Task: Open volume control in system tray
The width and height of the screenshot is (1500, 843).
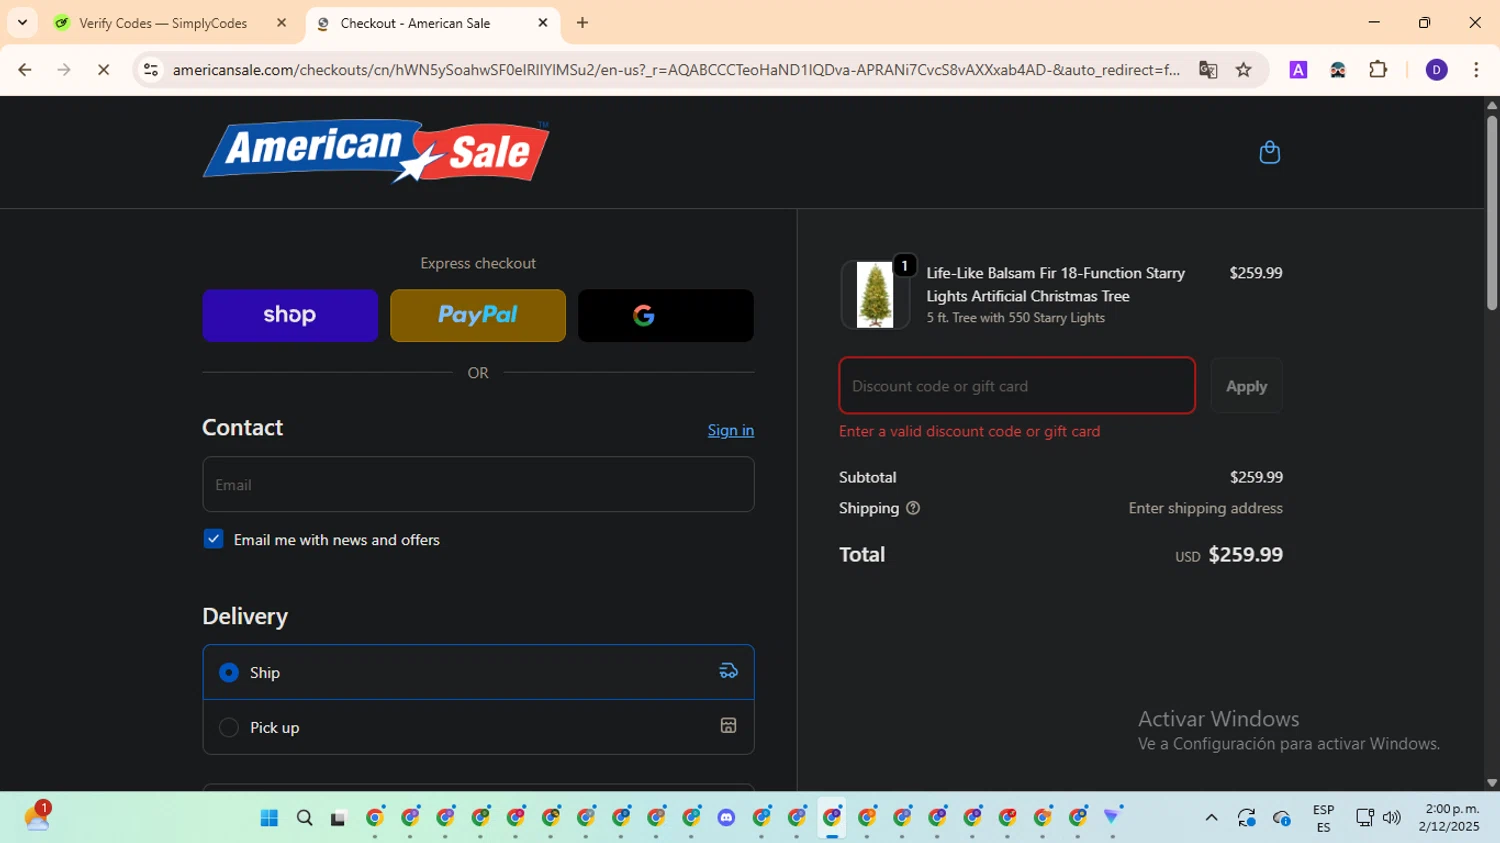Action: (x=1392, y=818)
